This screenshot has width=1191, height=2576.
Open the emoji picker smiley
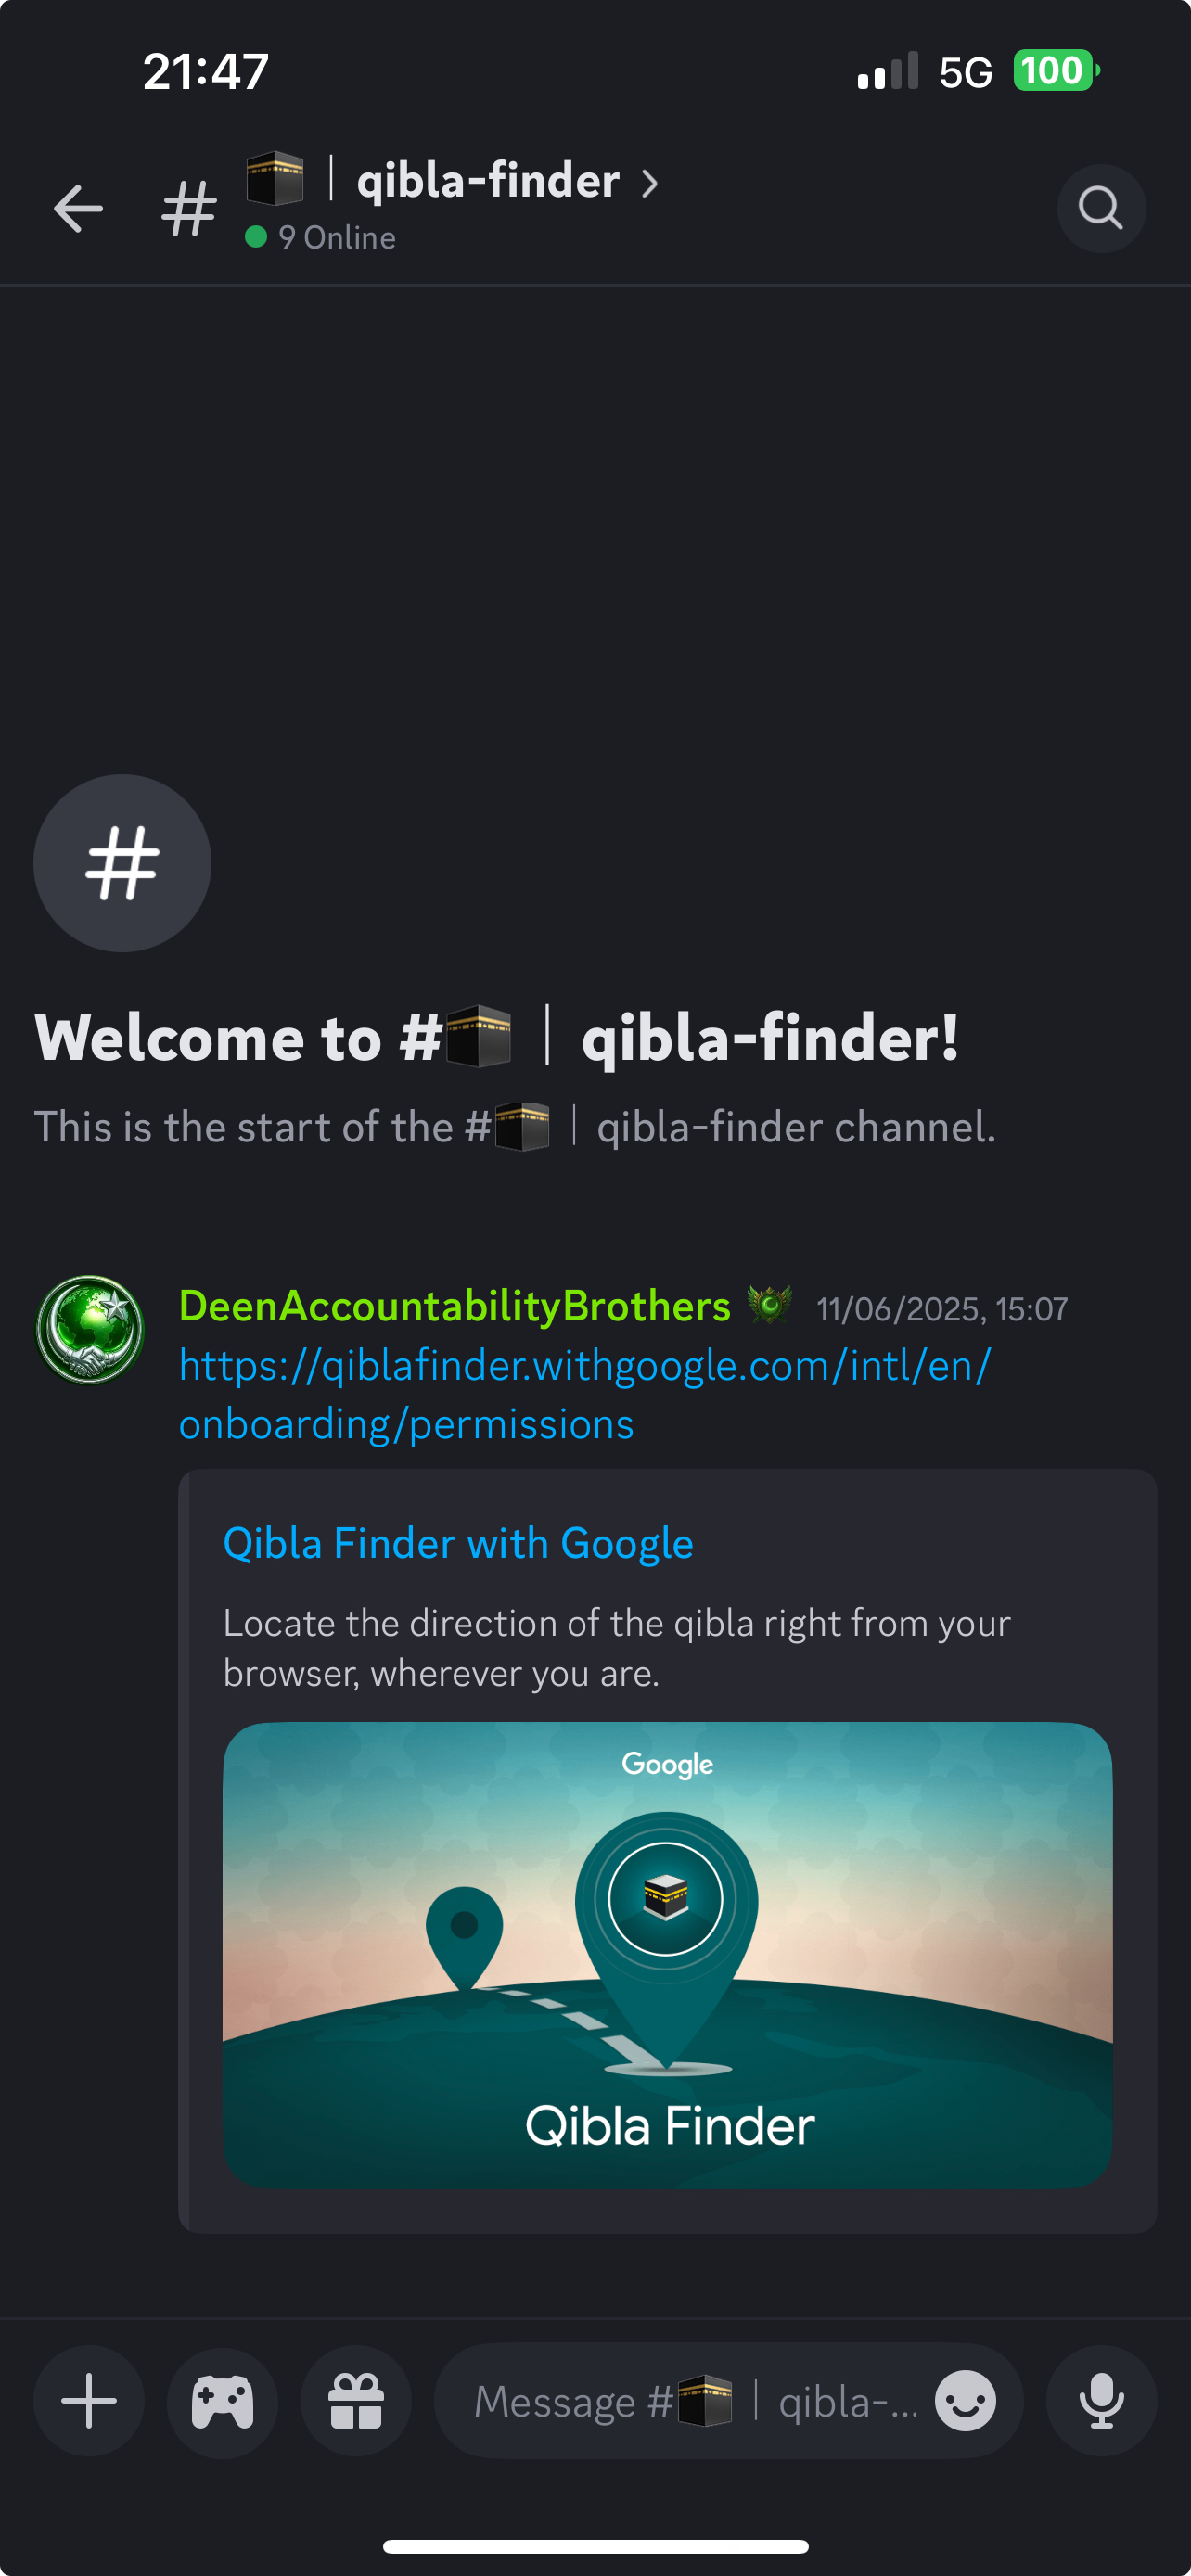click(x=965, y=2401)
